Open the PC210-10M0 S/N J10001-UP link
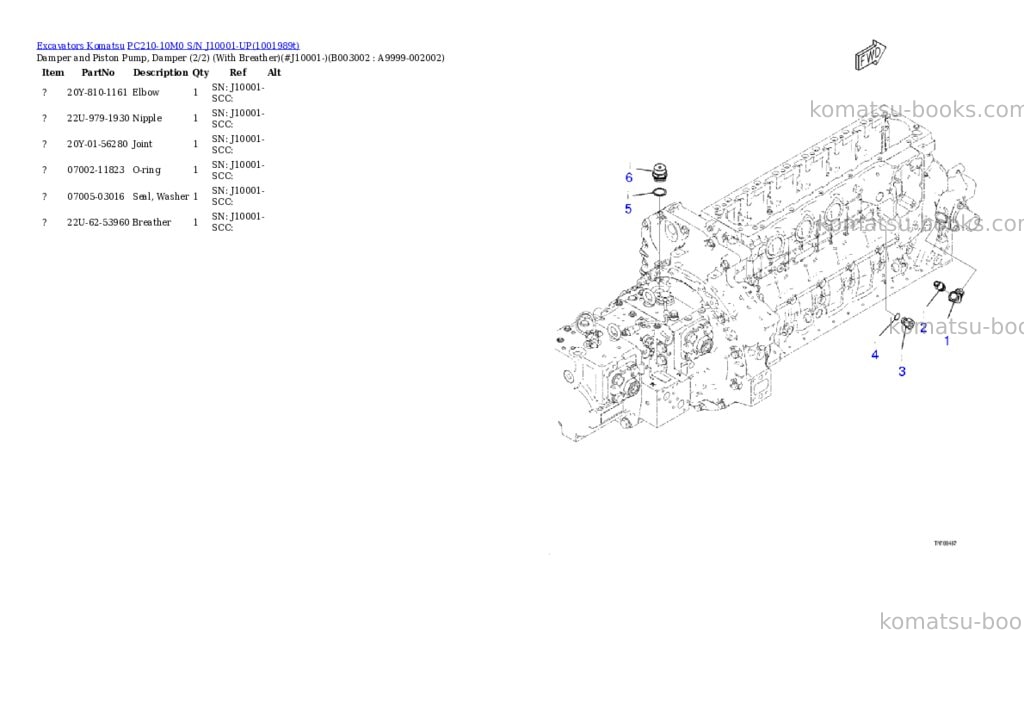This screenshot has height=725, width=1024. coord(213,46)
